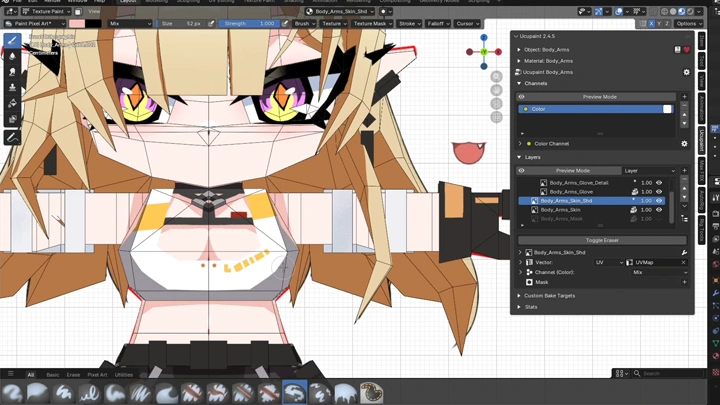Switch to Utilities brush category tab
Viewport: 720px width, 405px height.
coord(124,375)
